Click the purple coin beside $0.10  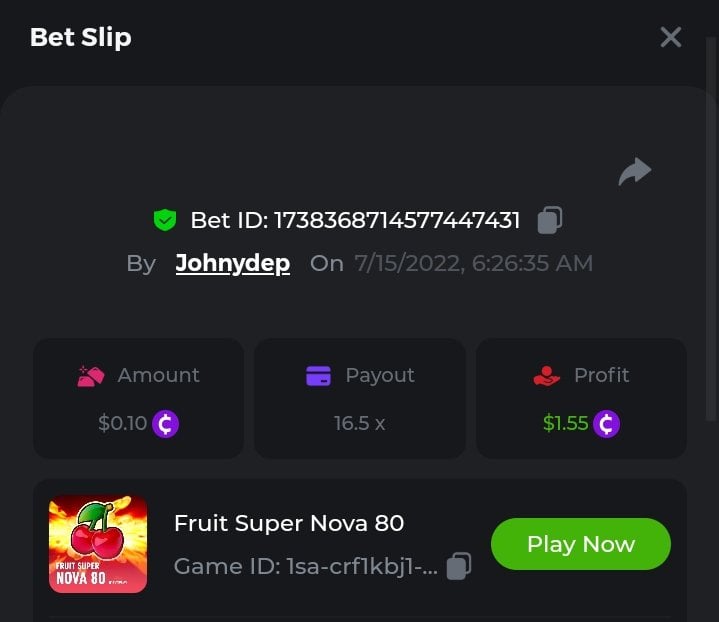point(166,423)
